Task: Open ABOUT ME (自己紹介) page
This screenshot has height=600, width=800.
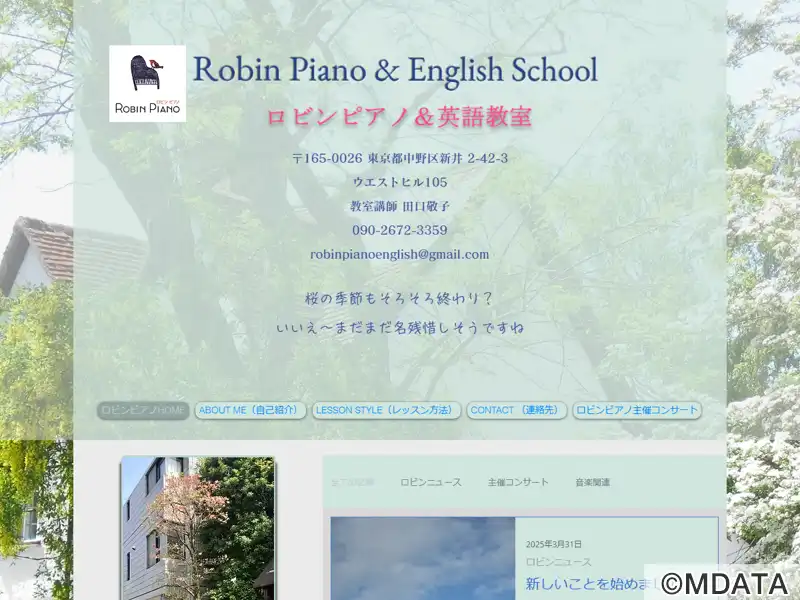Action: click(x=250, y=410)
